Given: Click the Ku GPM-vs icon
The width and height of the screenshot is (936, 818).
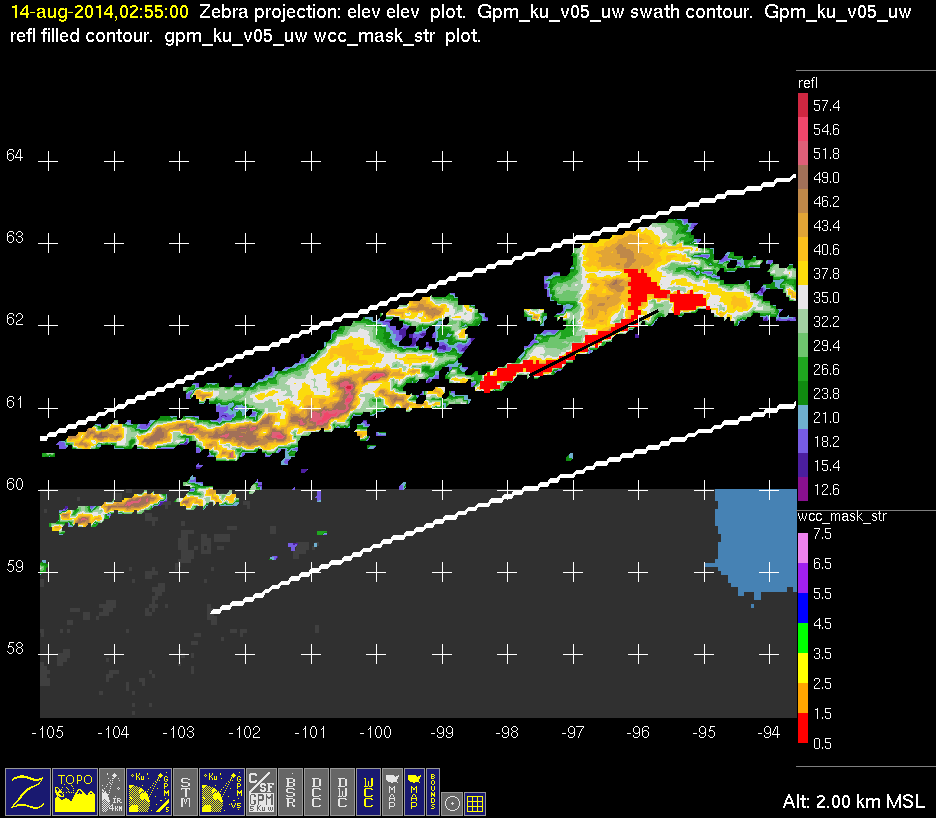Looking at the screenshot, I should 222,791.
